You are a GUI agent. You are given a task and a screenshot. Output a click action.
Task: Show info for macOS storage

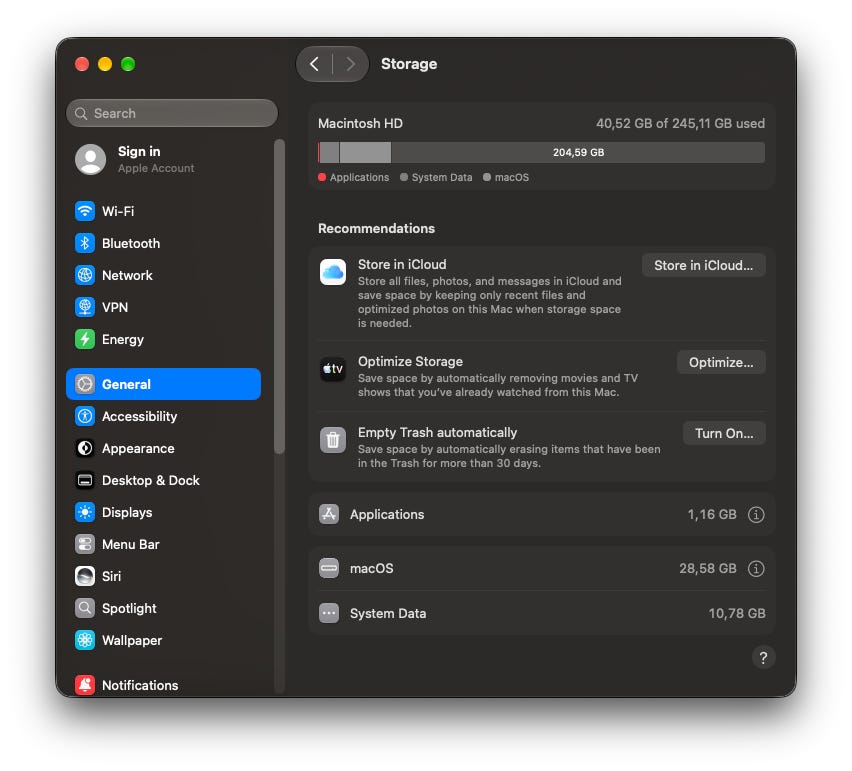pos(756,568)
